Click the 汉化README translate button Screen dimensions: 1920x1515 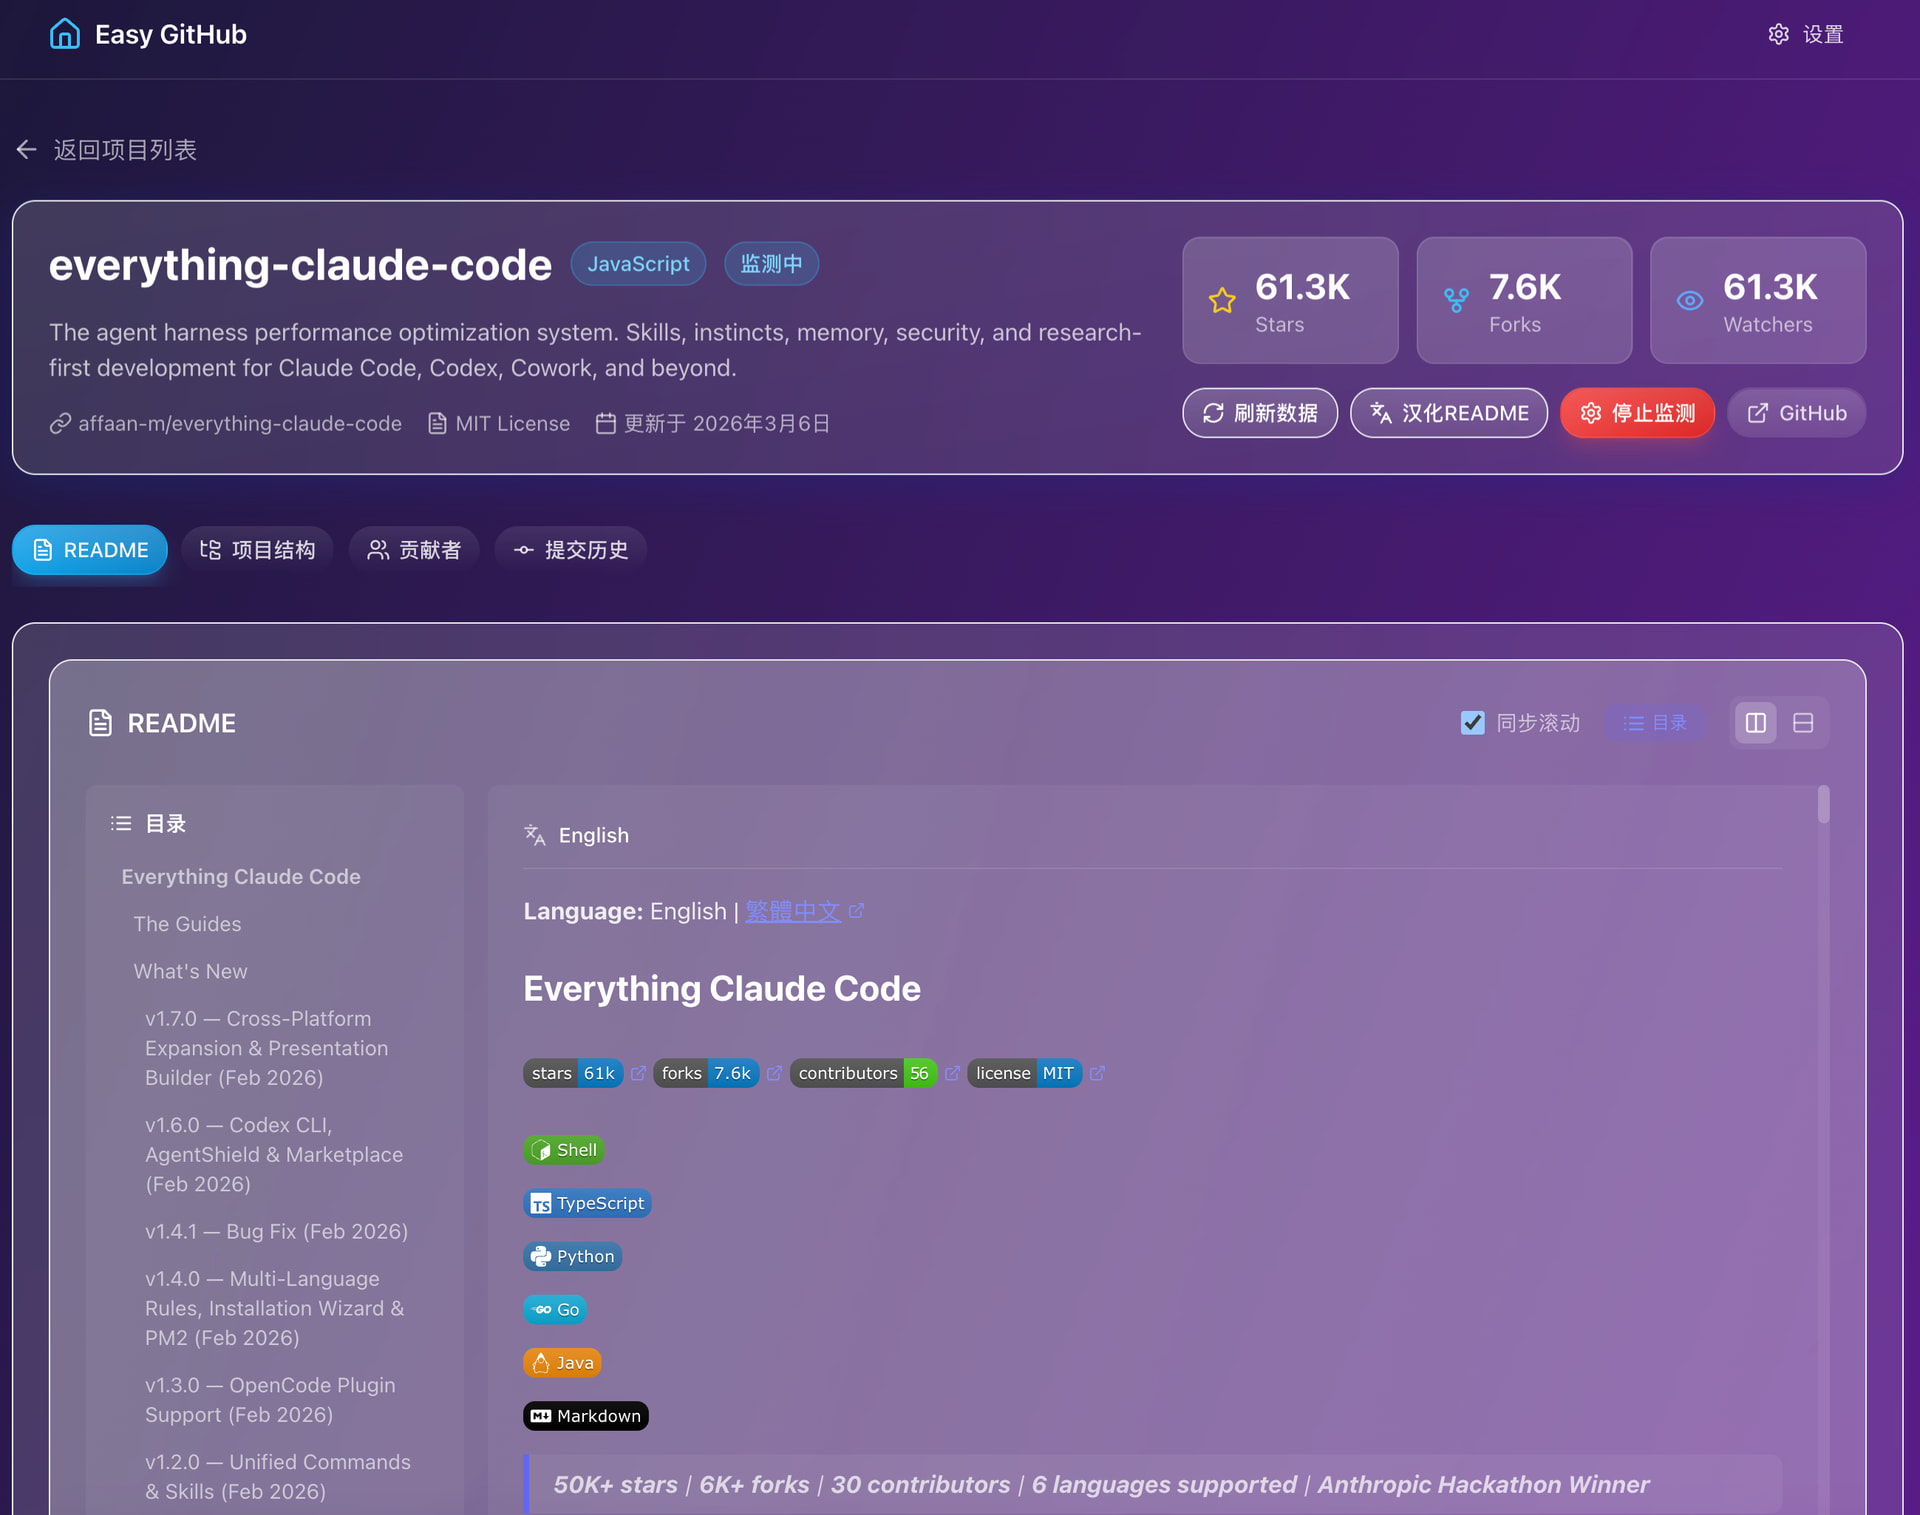click(1449, 413)
